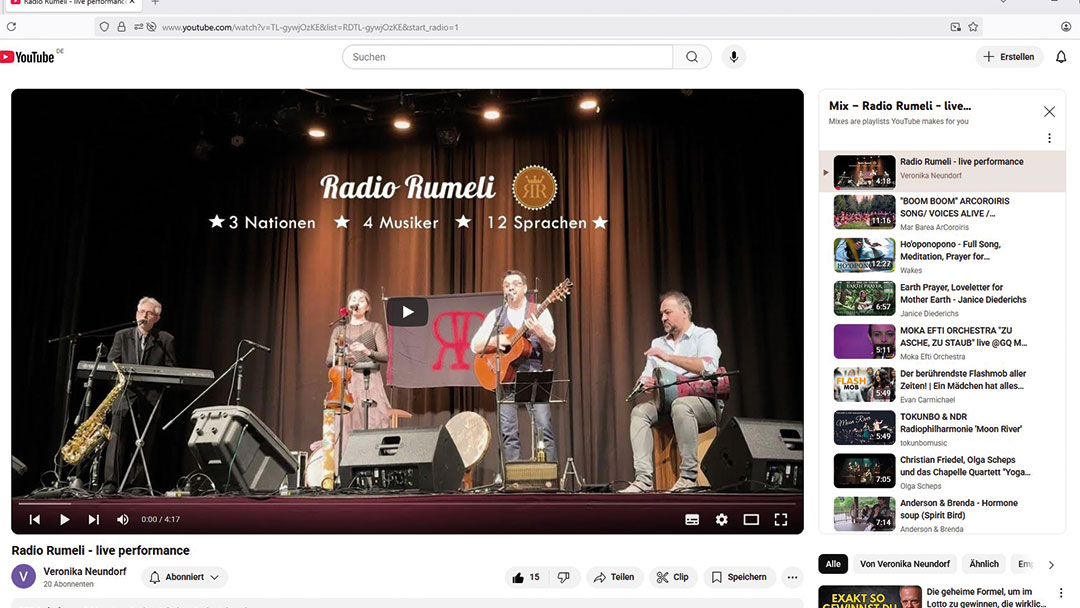Toggle theater mode view
The image size is (1080, 608).
pos(751,520)
